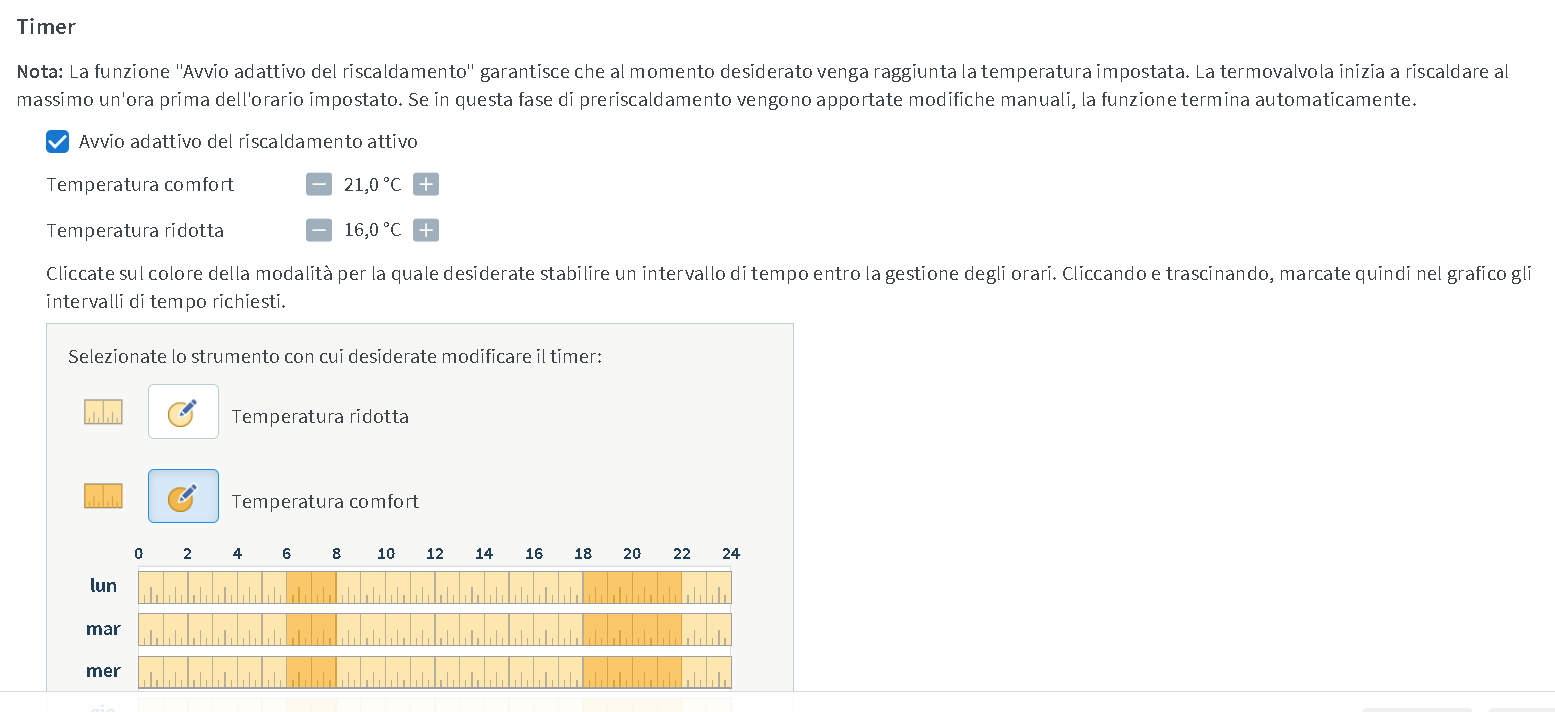The image size is (1555, 712).
Task: Increase reduced temperature with plus button
Action: [426, 230]
